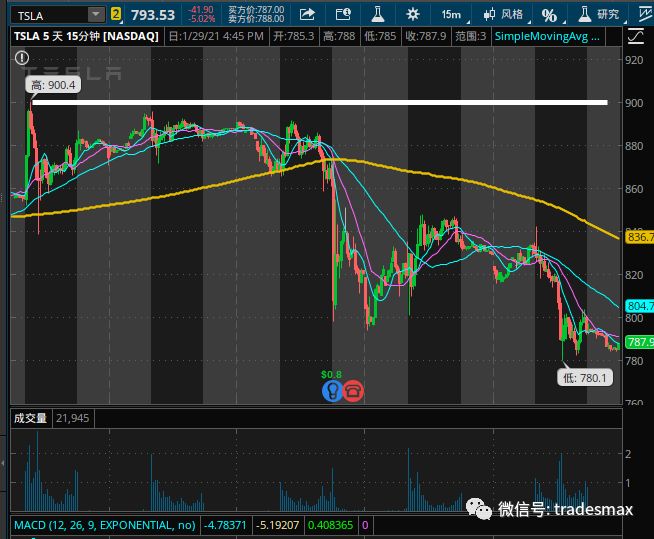Click the chart title TSLA 5天 15分钟 [NASDAQ]
This screenshot has width=654, height=539.
(x=86, y=36)
